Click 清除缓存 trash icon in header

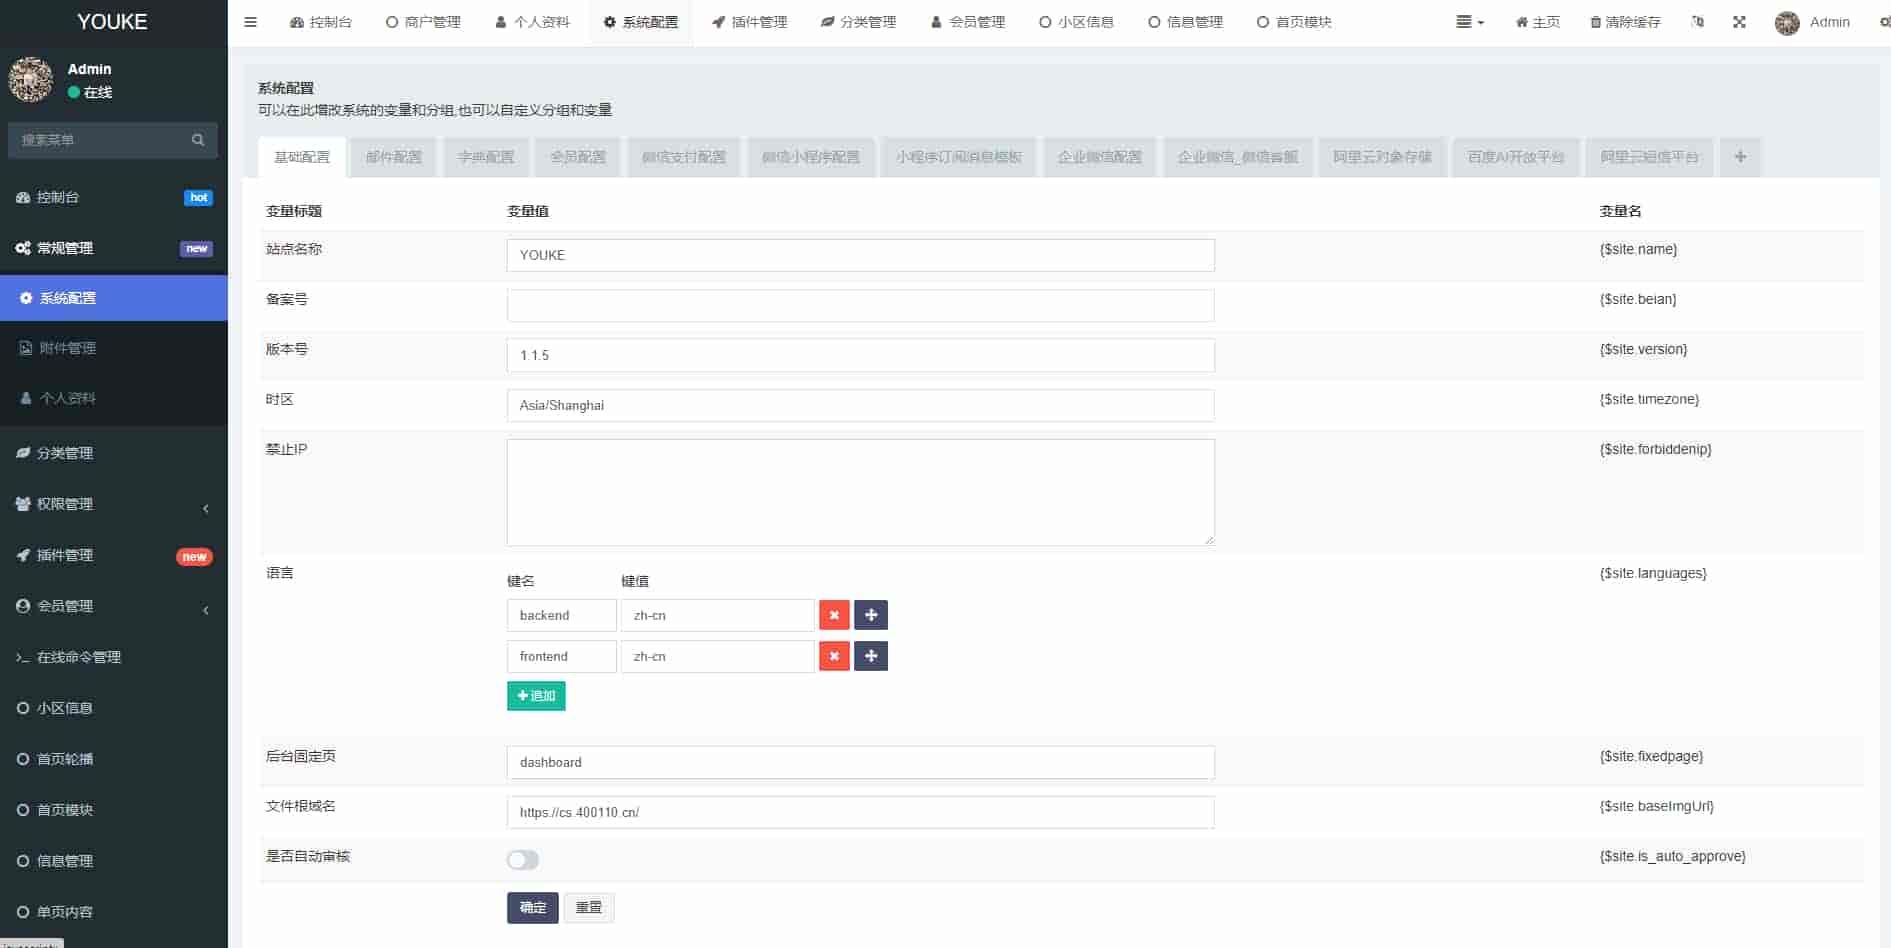(x=1595, y=22)
